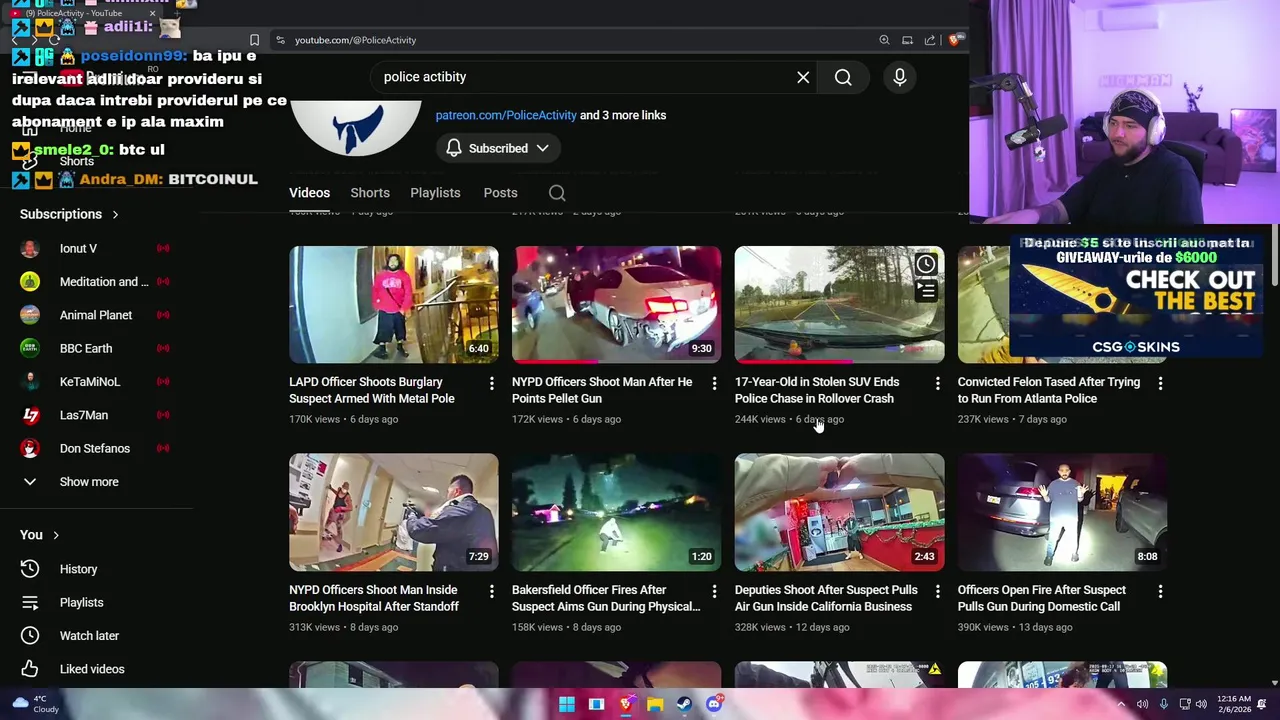This screenshot has height=720, width=1280.
Task: Click the CSGOSKINS giveaway banner
Action: (x=1136, y=296)
